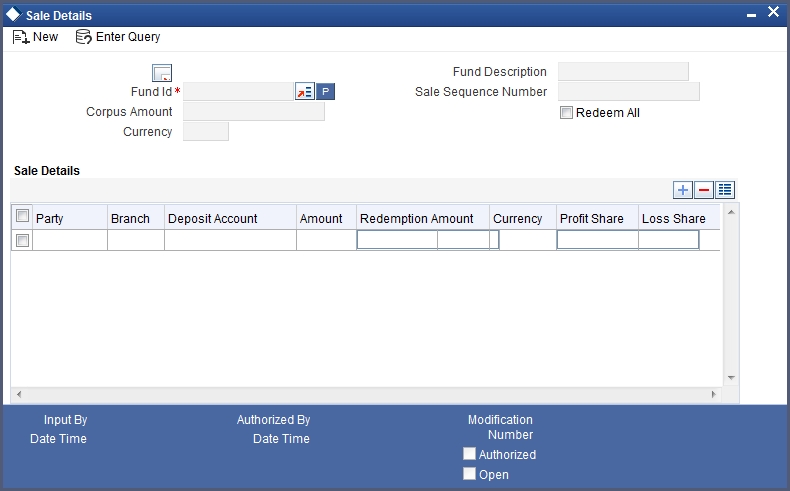This screenshot has width=790, height=491.
Task: Click the New record toolbar button
Action: click(x=35, y=37)
